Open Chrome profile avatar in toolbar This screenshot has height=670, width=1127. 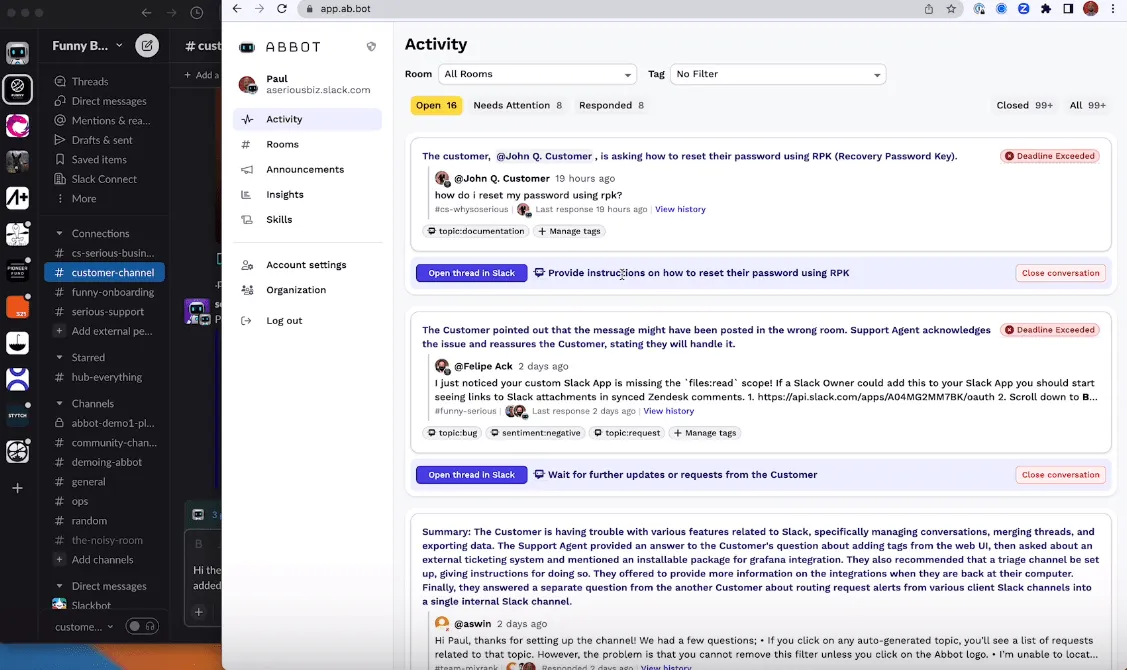point(1090,9)
